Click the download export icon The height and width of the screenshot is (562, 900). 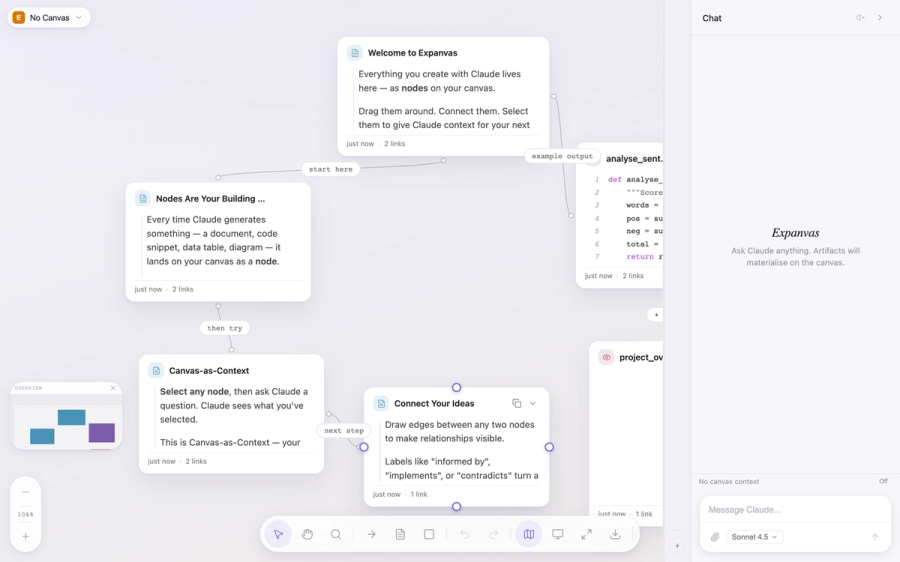[x=615, y=534]
